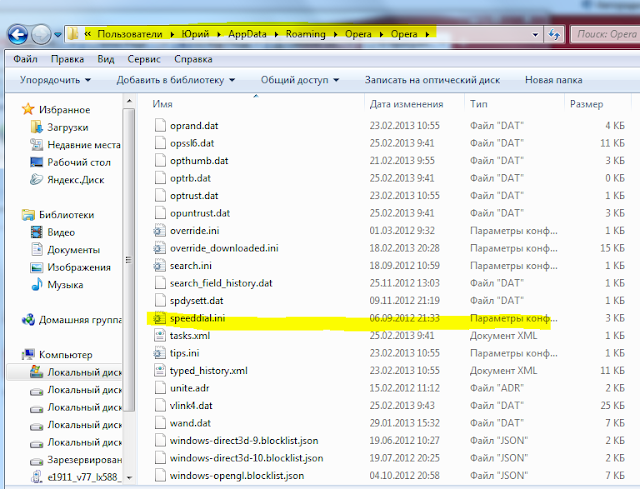This screenshot has height=489, width=640.
Task: Jump to 'Roaming' breadcrumb
Action: [x=305, y=34]
